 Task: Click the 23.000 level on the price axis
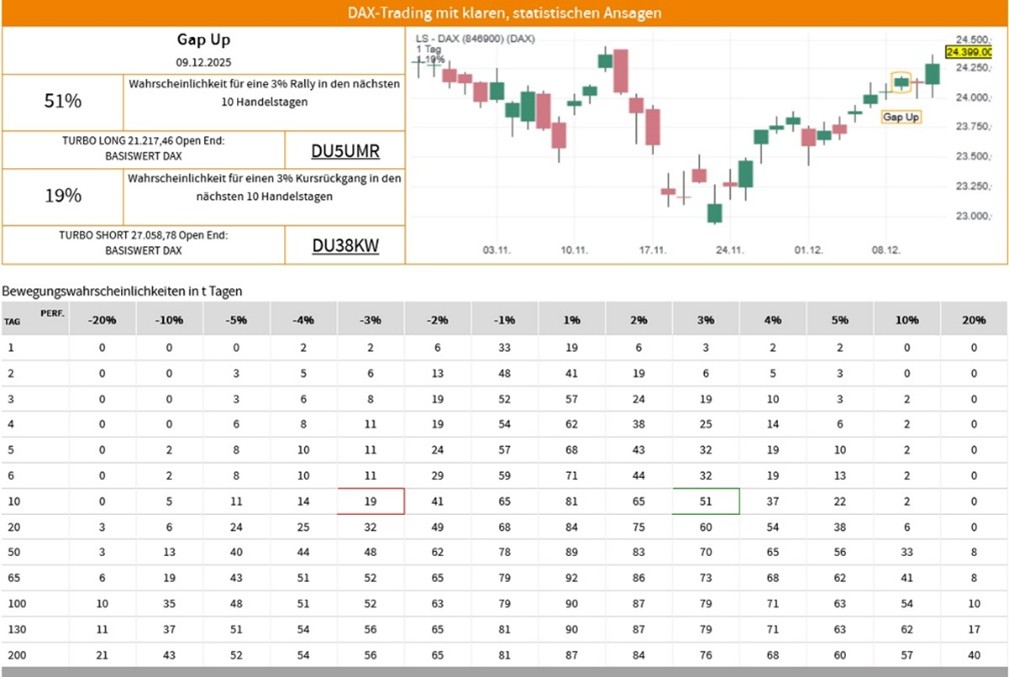[970, 216]
